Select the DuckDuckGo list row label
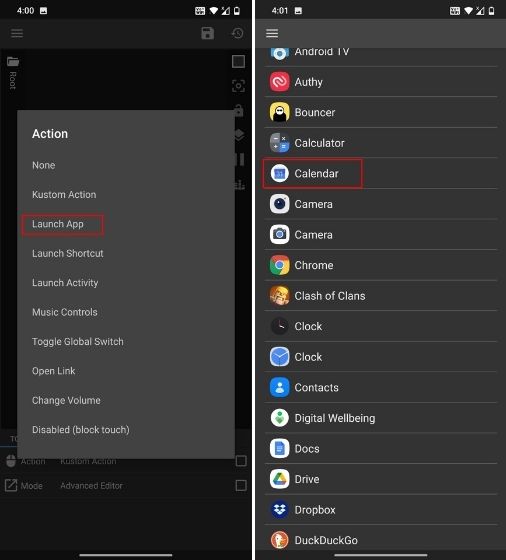506x560 pixels. [326, 540]
